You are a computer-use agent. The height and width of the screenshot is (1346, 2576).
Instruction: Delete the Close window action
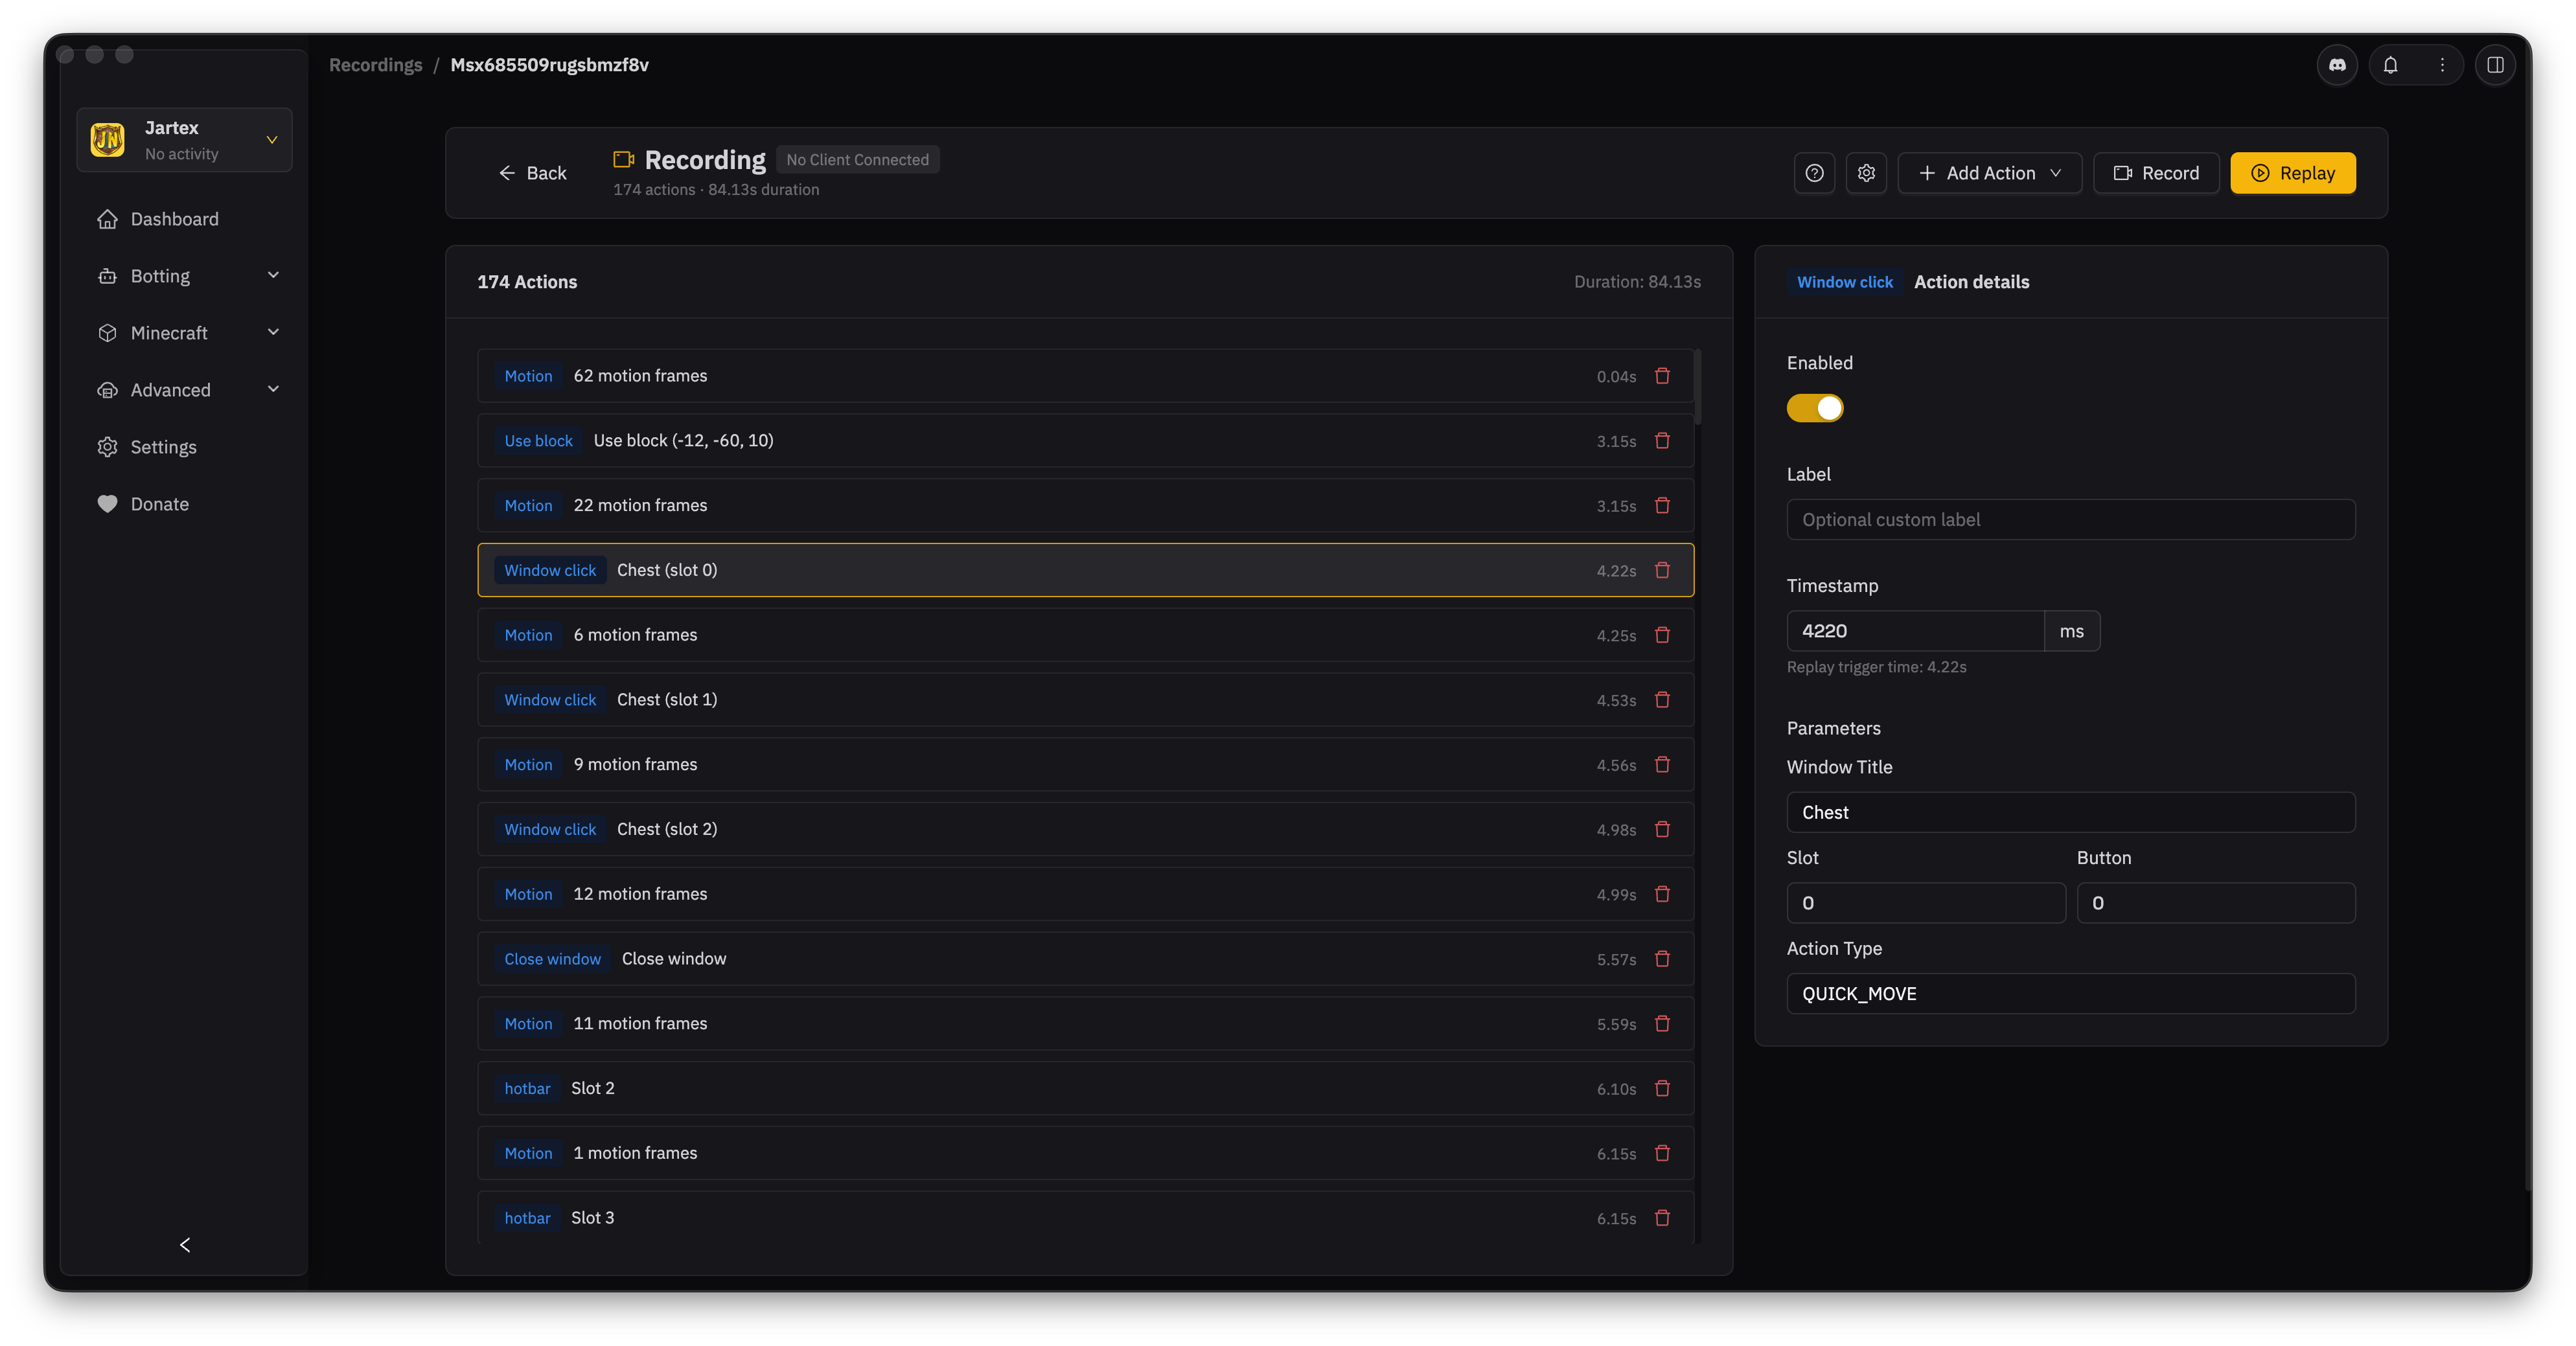tap(1662, 959)
